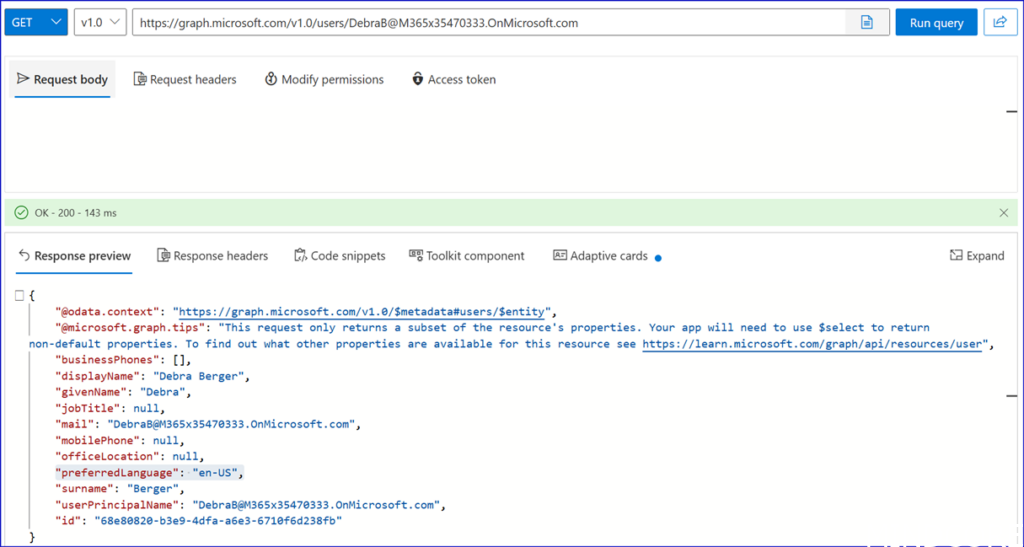Click the Expand response icon
Screen dimensions: 1024x547
coord(976,256)
